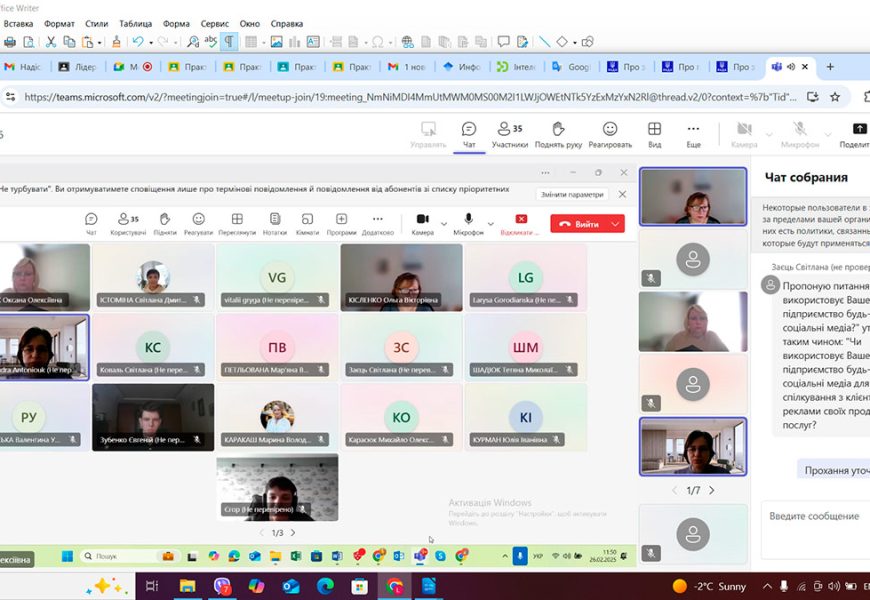Open the Реагировать reactions menu

[x=610, y=134]
